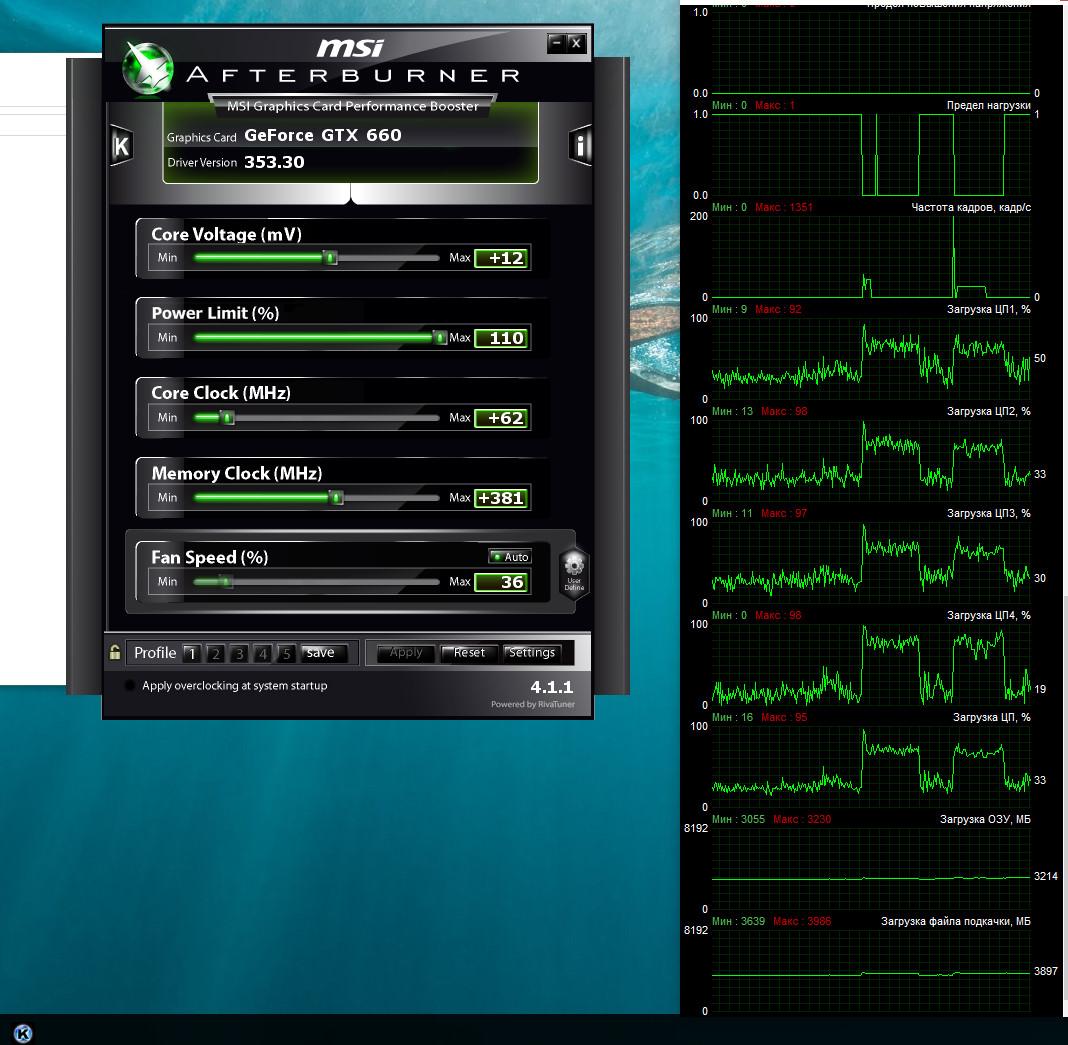Click the 'Загрузка файла подкачки, МБ' graph
Viewport: 1068px width, 1045px height.
point(871,971)
